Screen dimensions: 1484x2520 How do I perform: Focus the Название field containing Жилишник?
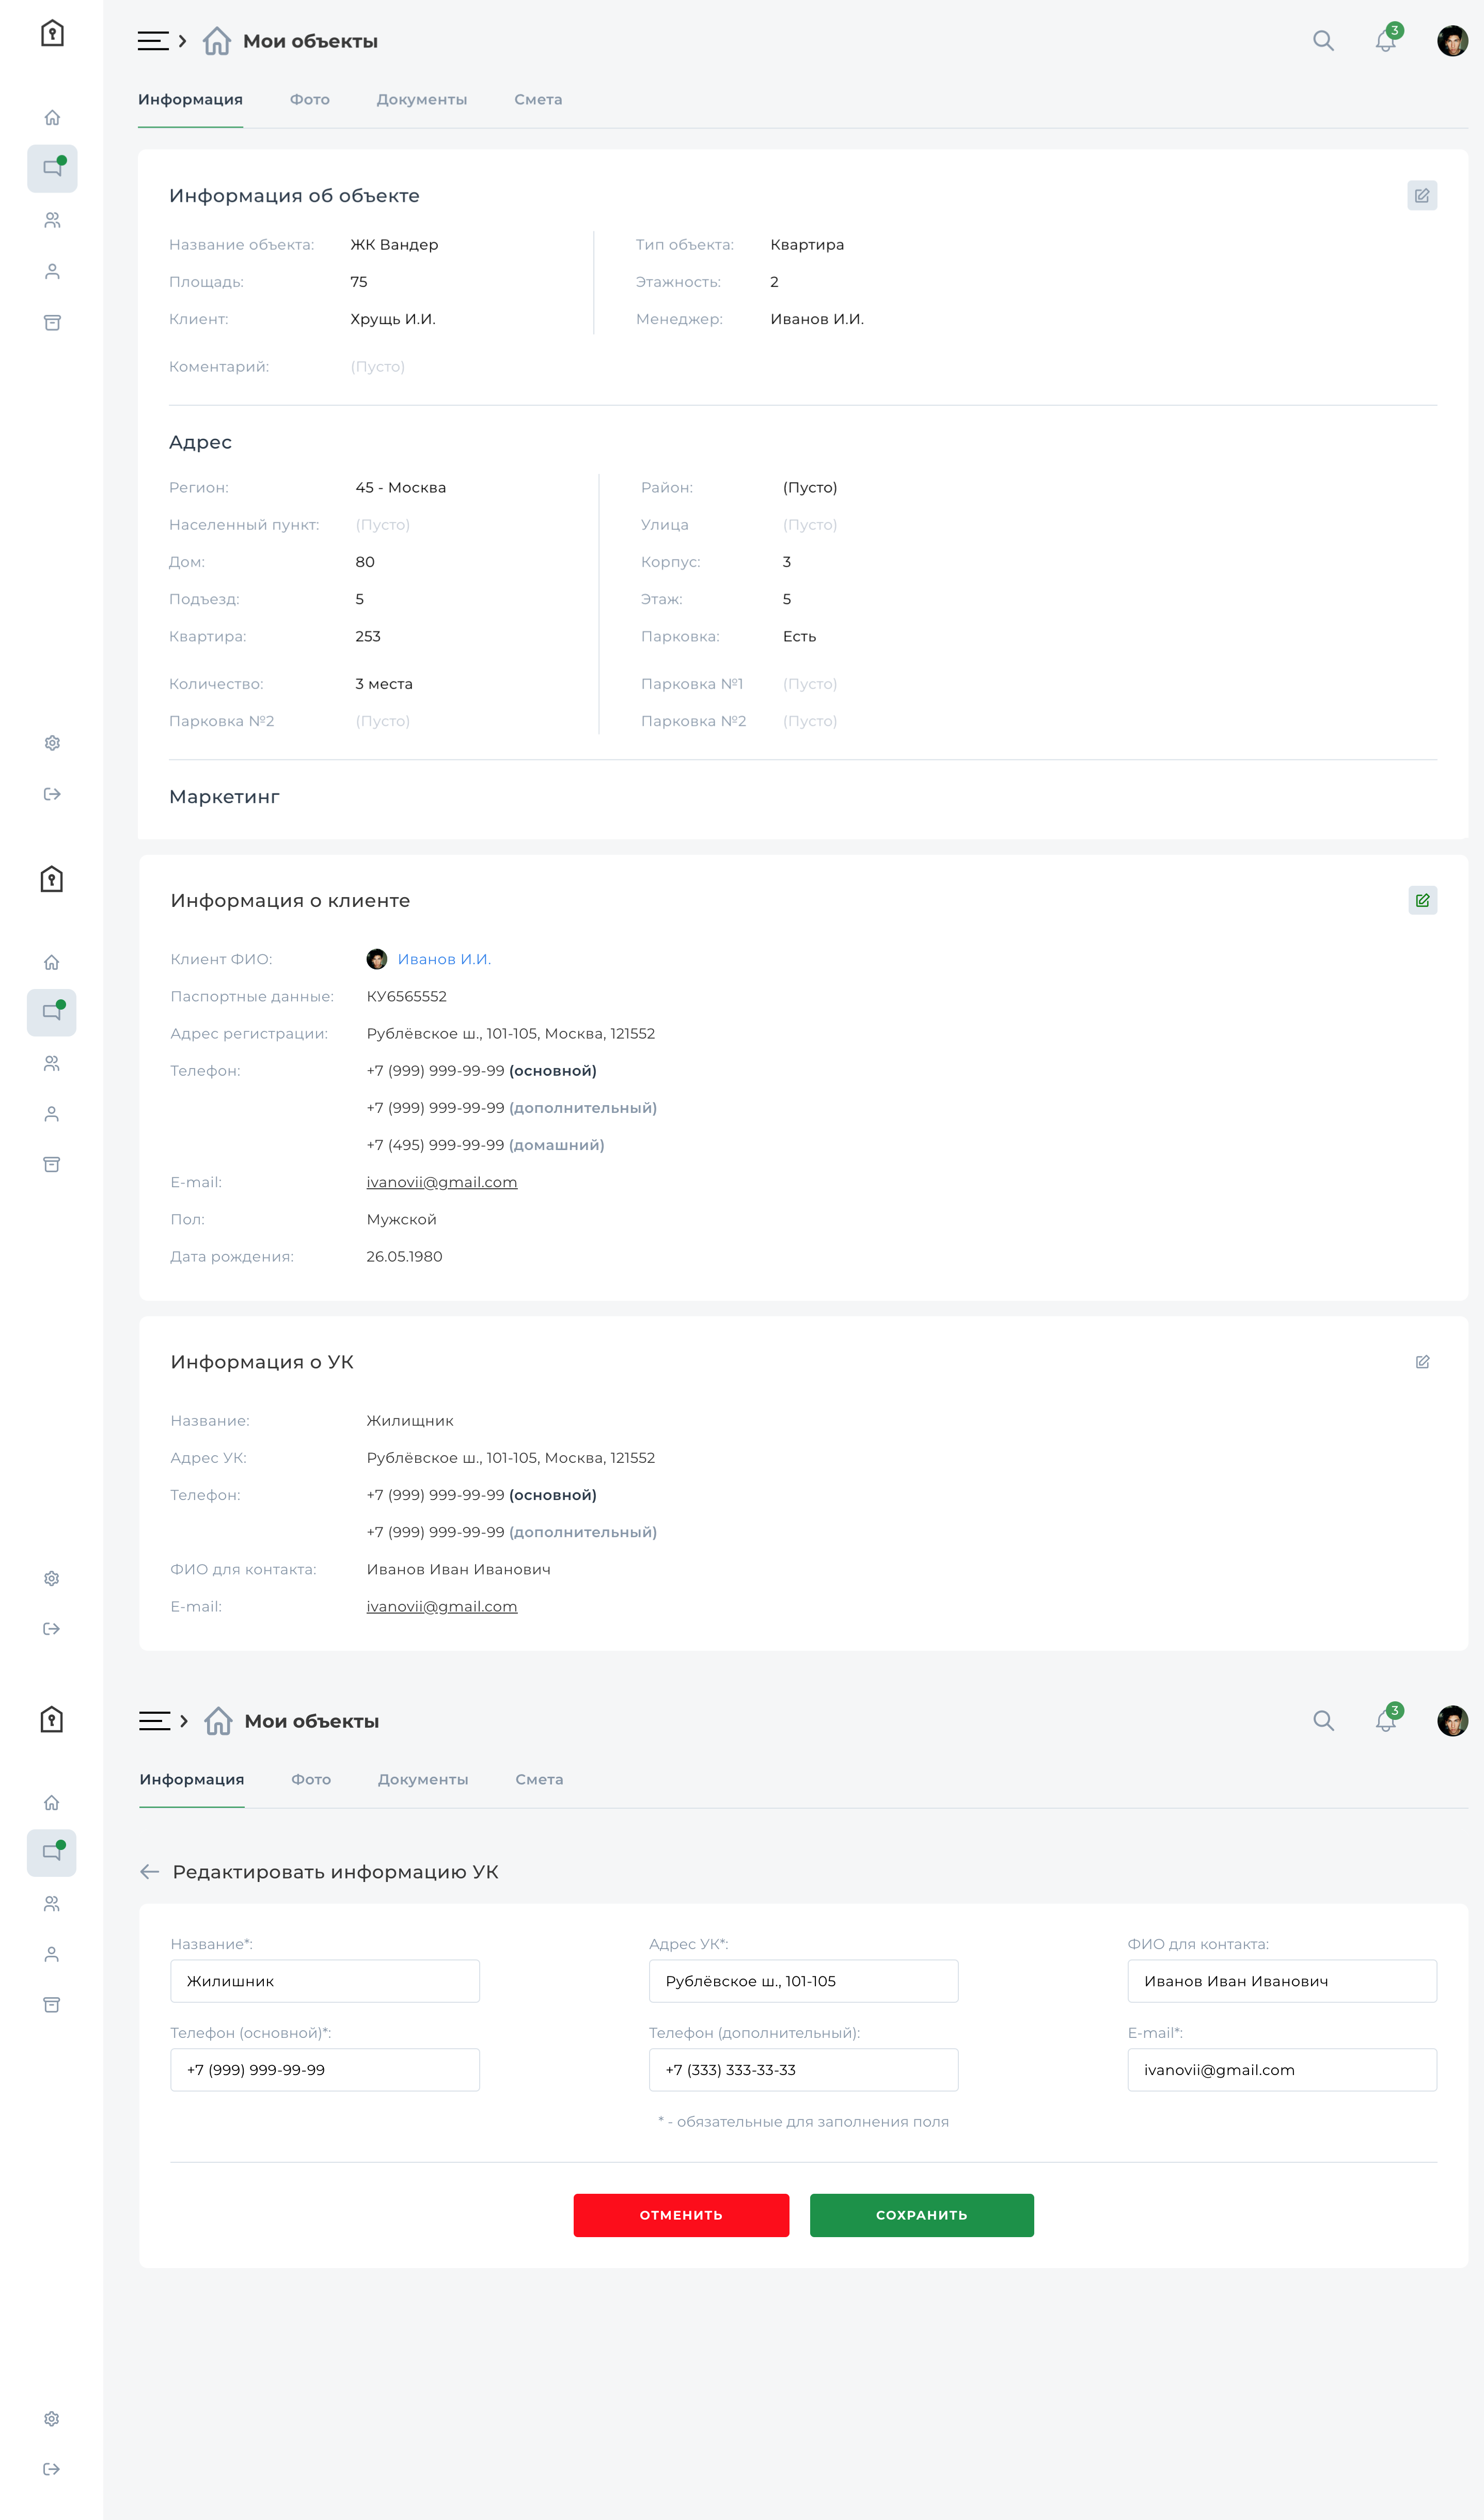325,1981
